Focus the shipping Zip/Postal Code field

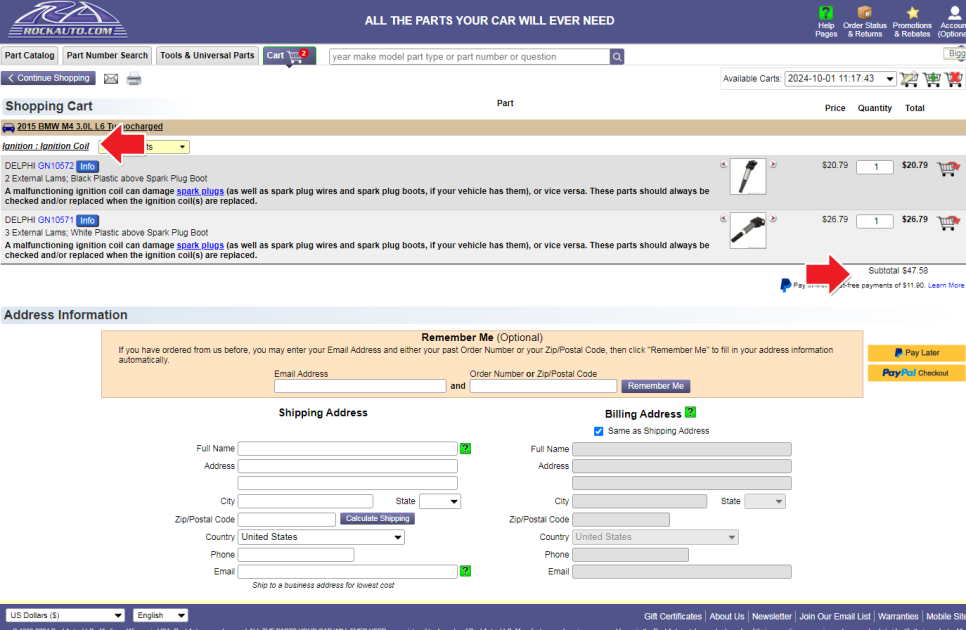coord(287,519)
